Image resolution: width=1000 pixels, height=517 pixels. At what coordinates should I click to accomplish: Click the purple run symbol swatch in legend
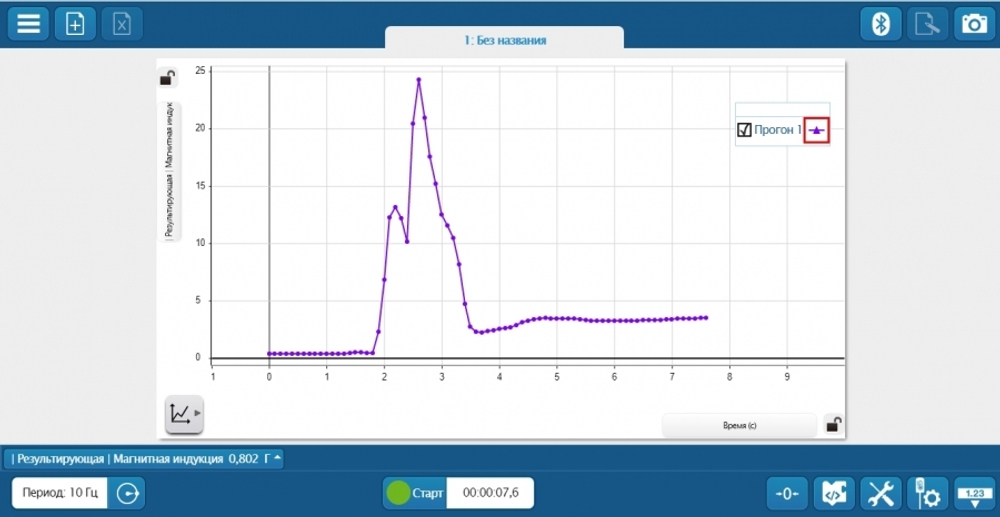coord(817,130)
